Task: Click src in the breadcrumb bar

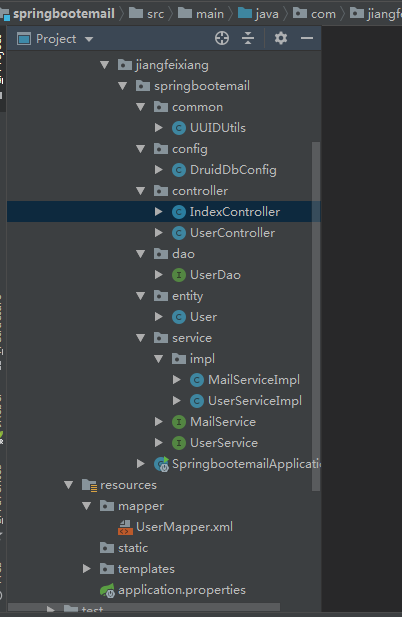Action: click(x=155, y=14)
